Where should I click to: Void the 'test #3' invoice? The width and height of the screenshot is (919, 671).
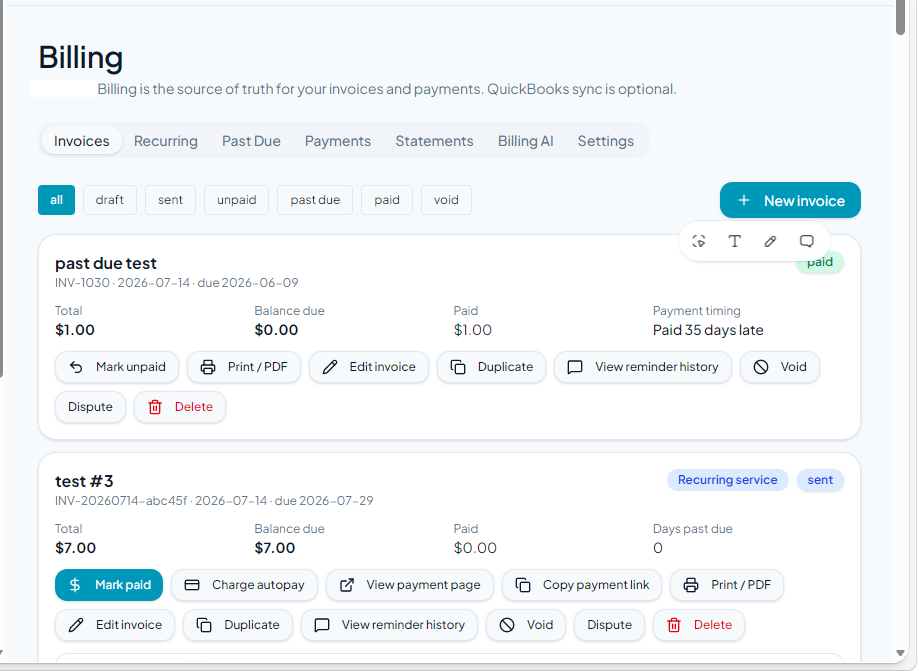click(x=526, y=625)
